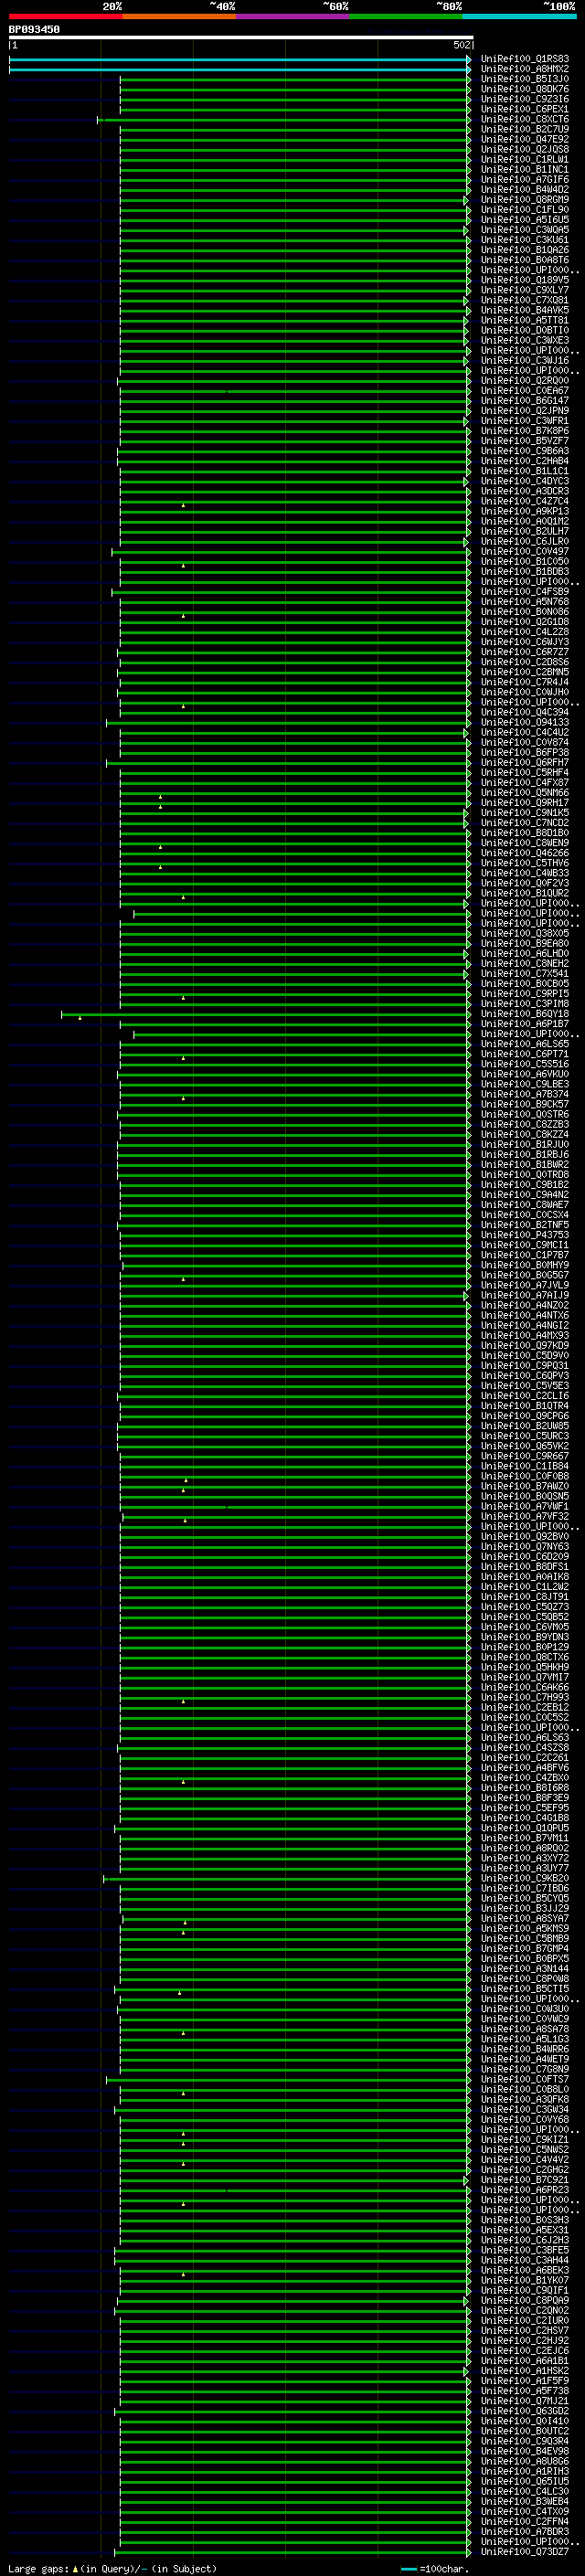Viewport: 585px width, 2576px height.
Task: Click the red ~20% identity legend segment
Action: pos(65,16)
